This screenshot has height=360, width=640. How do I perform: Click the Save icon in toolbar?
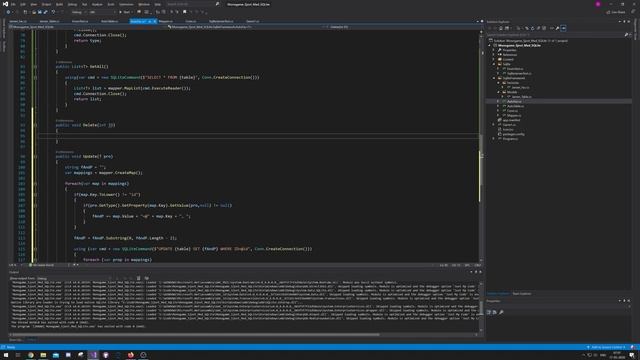(x=40, y=12)
